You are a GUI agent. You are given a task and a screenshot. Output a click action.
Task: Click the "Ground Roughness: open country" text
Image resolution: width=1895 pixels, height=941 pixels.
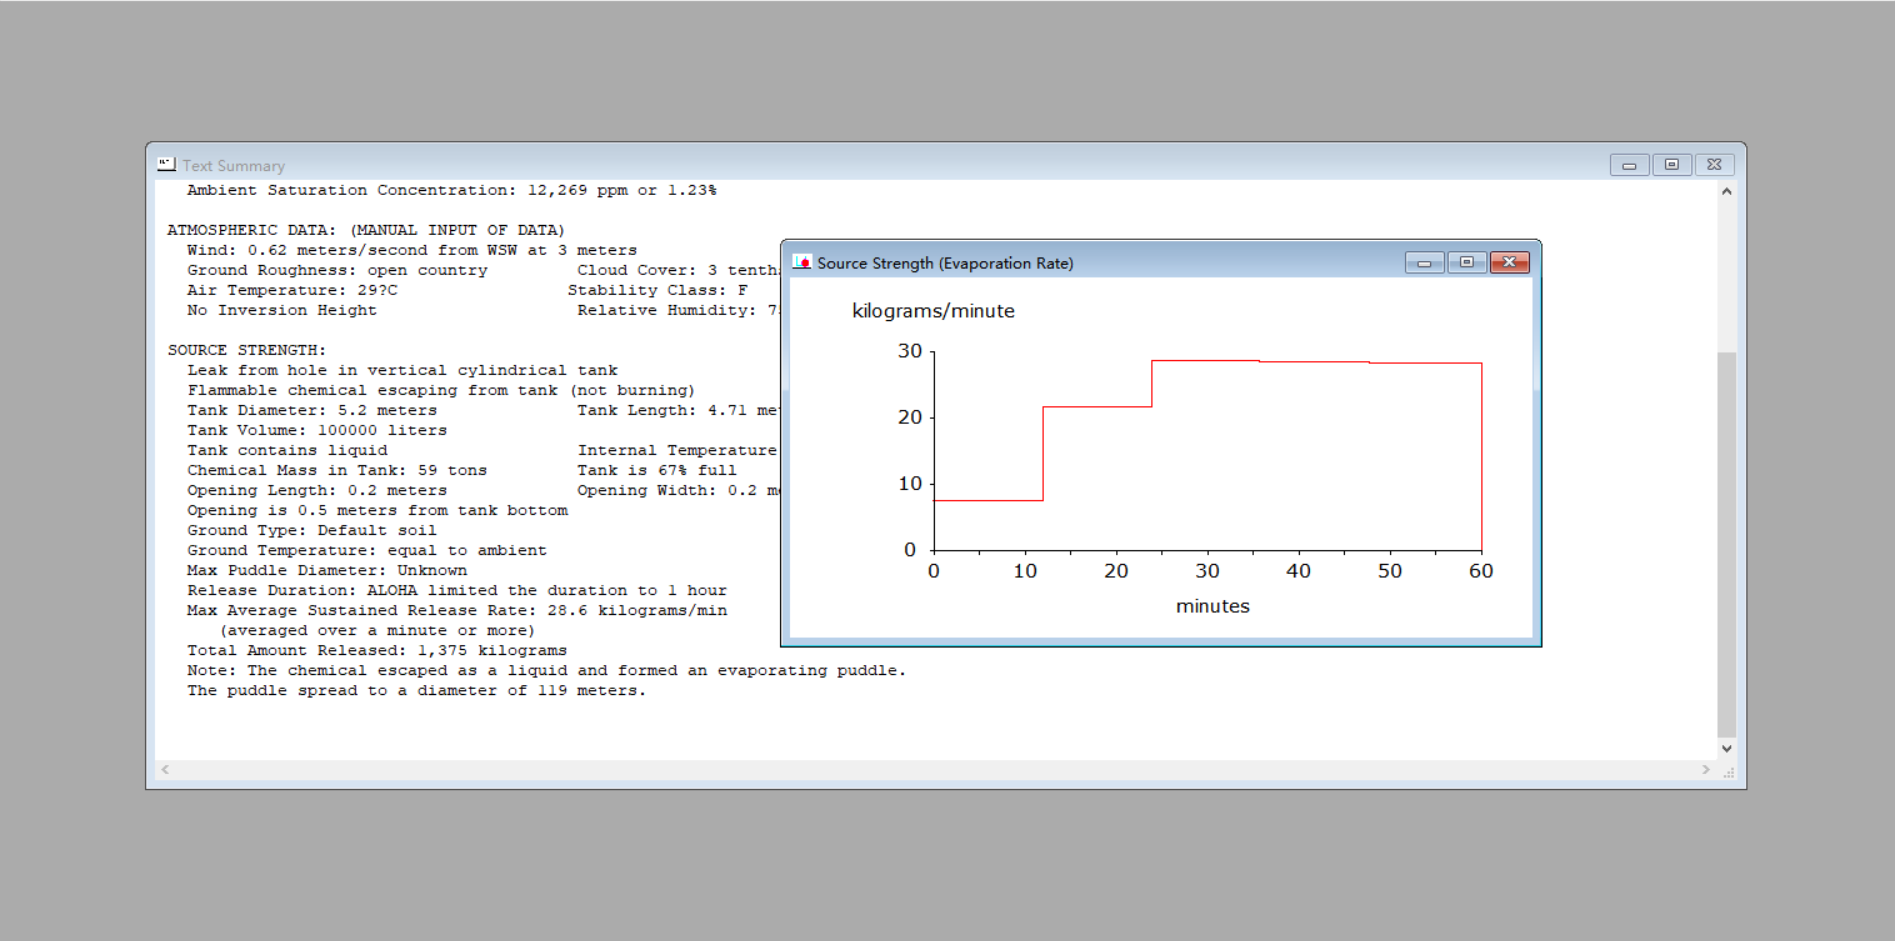(x=337, y=270)
